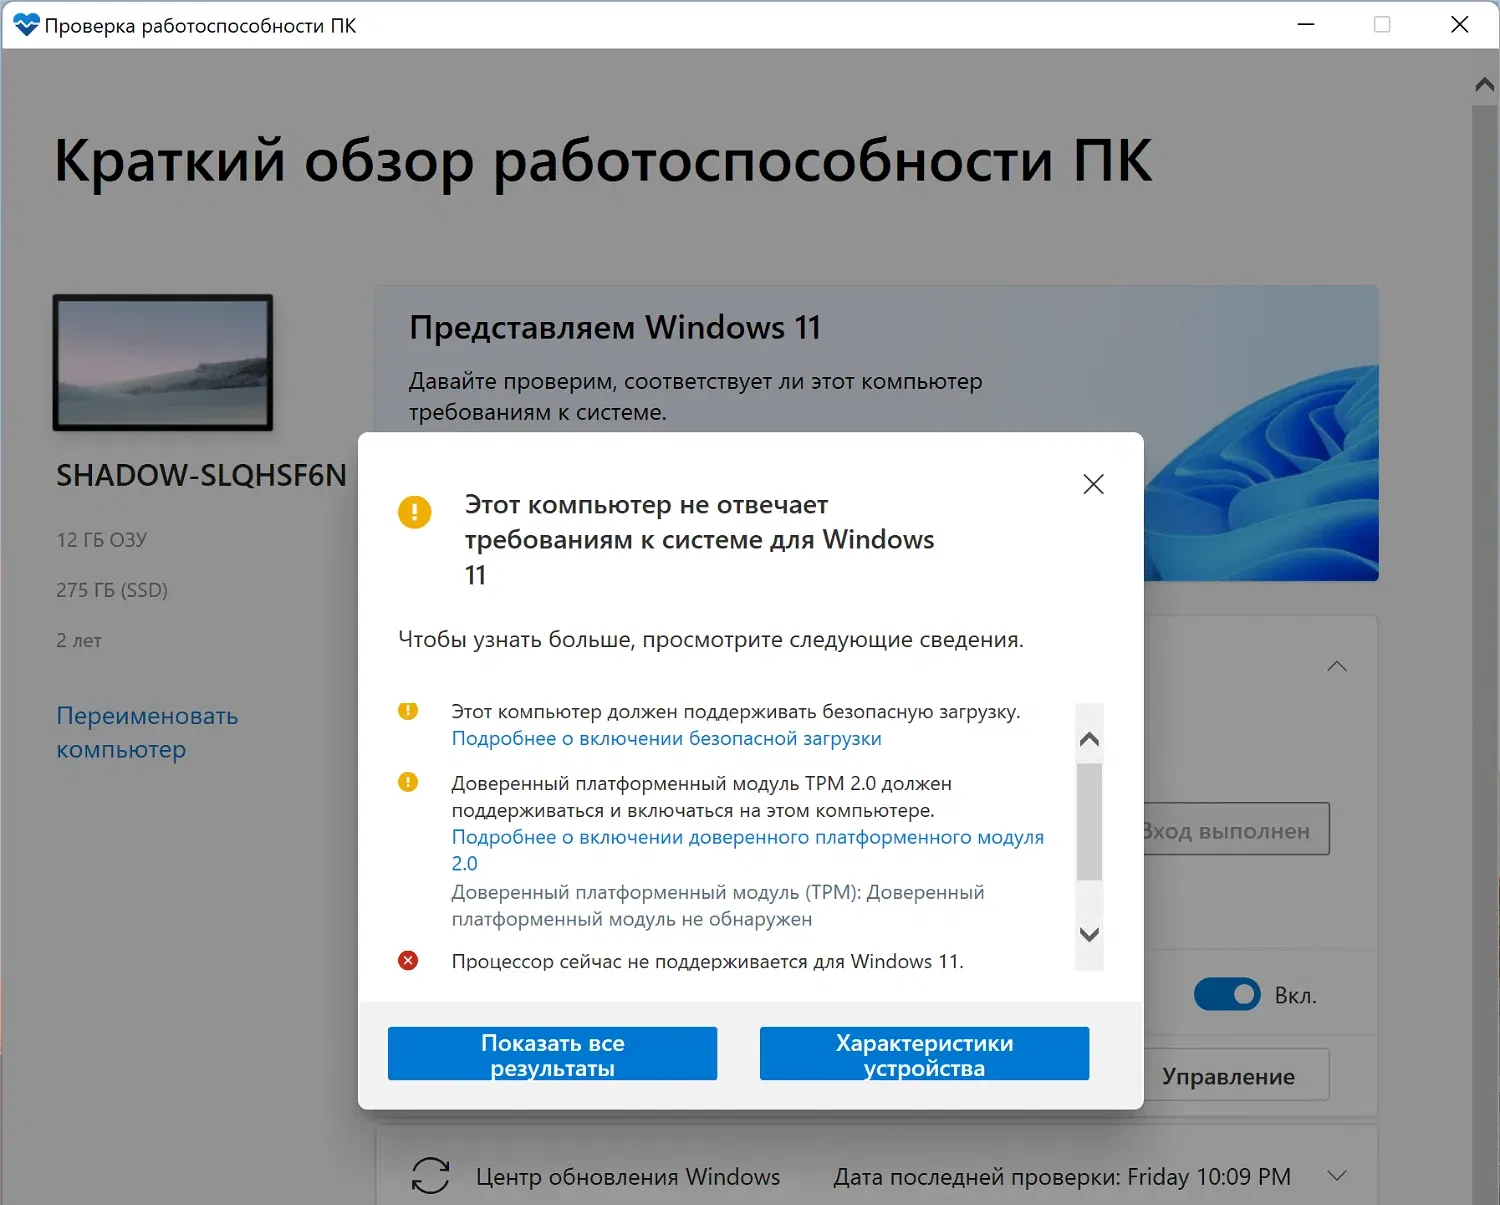Click the yellow warning icon beside dialog title
Image resolution: width=1500 pixels, height=1205 pixels.
(x=414, y=512)
